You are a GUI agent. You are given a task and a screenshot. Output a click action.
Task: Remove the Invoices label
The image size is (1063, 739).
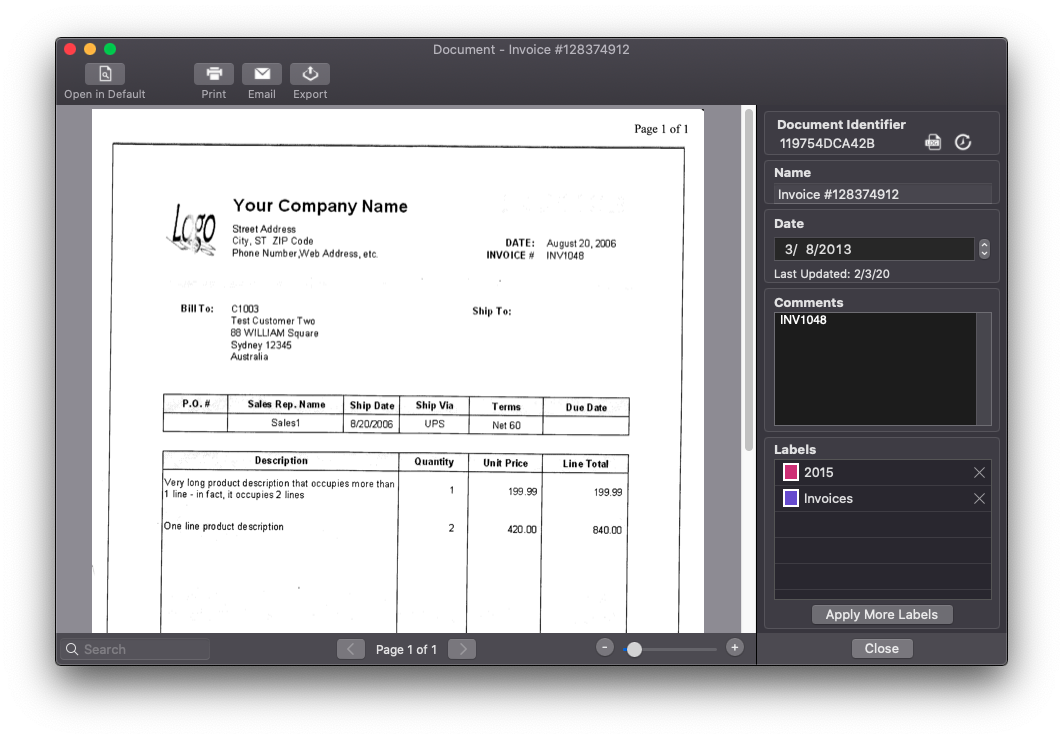click(x=979, y=498)
